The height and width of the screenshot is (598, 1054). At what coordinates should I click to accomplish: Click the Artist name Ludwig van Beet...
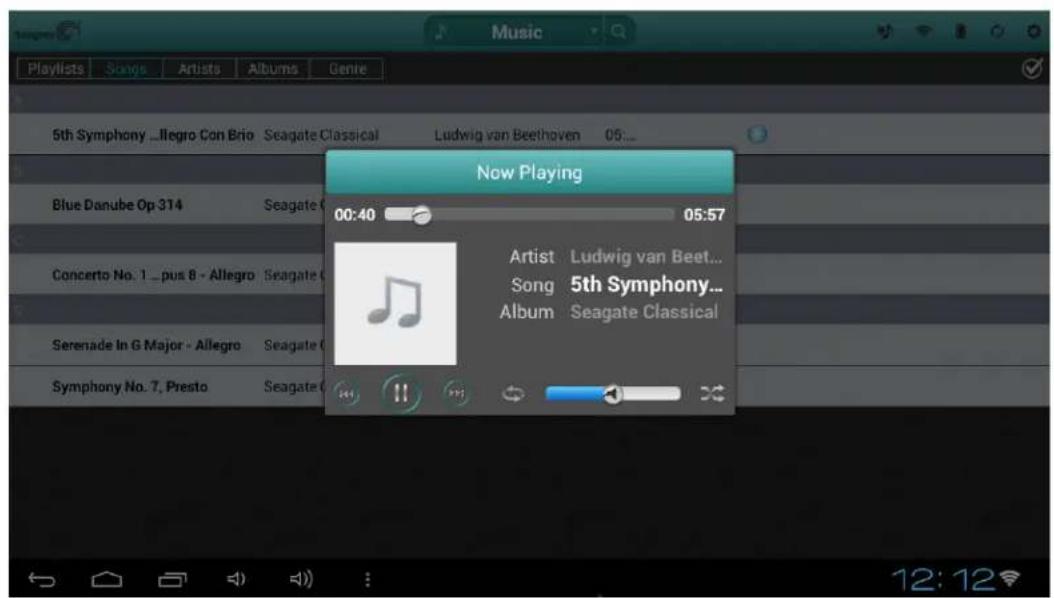point(646,257)
